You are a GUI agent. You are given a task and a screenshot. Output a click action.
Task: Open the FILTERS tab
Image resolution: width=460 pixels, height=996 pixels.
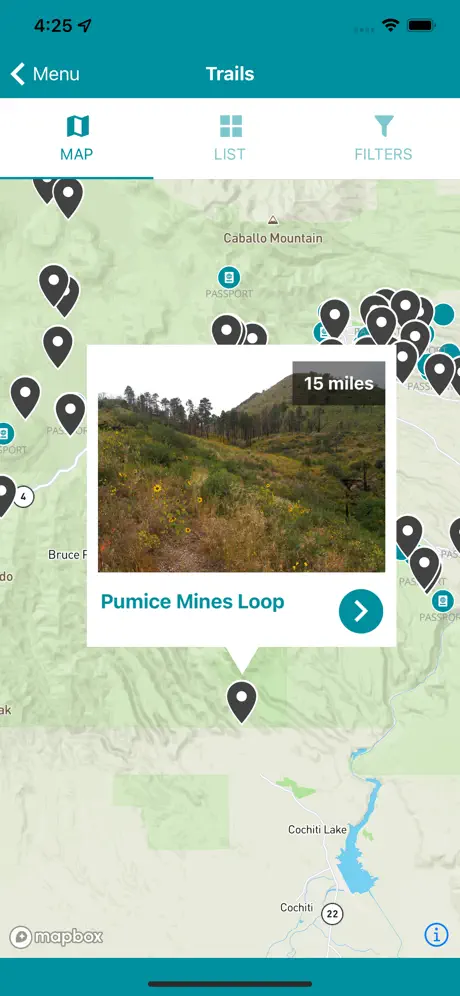[x=383, y=138]
